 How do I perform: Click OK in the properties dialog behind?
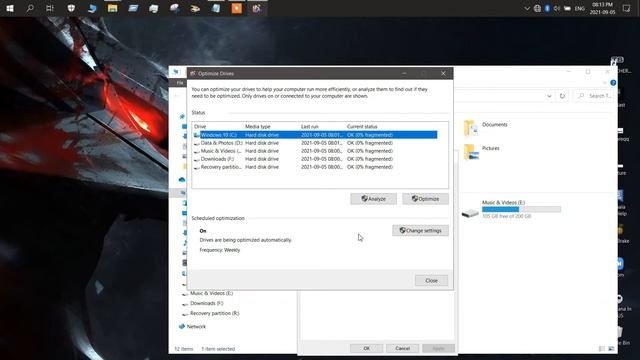(366, 348)
